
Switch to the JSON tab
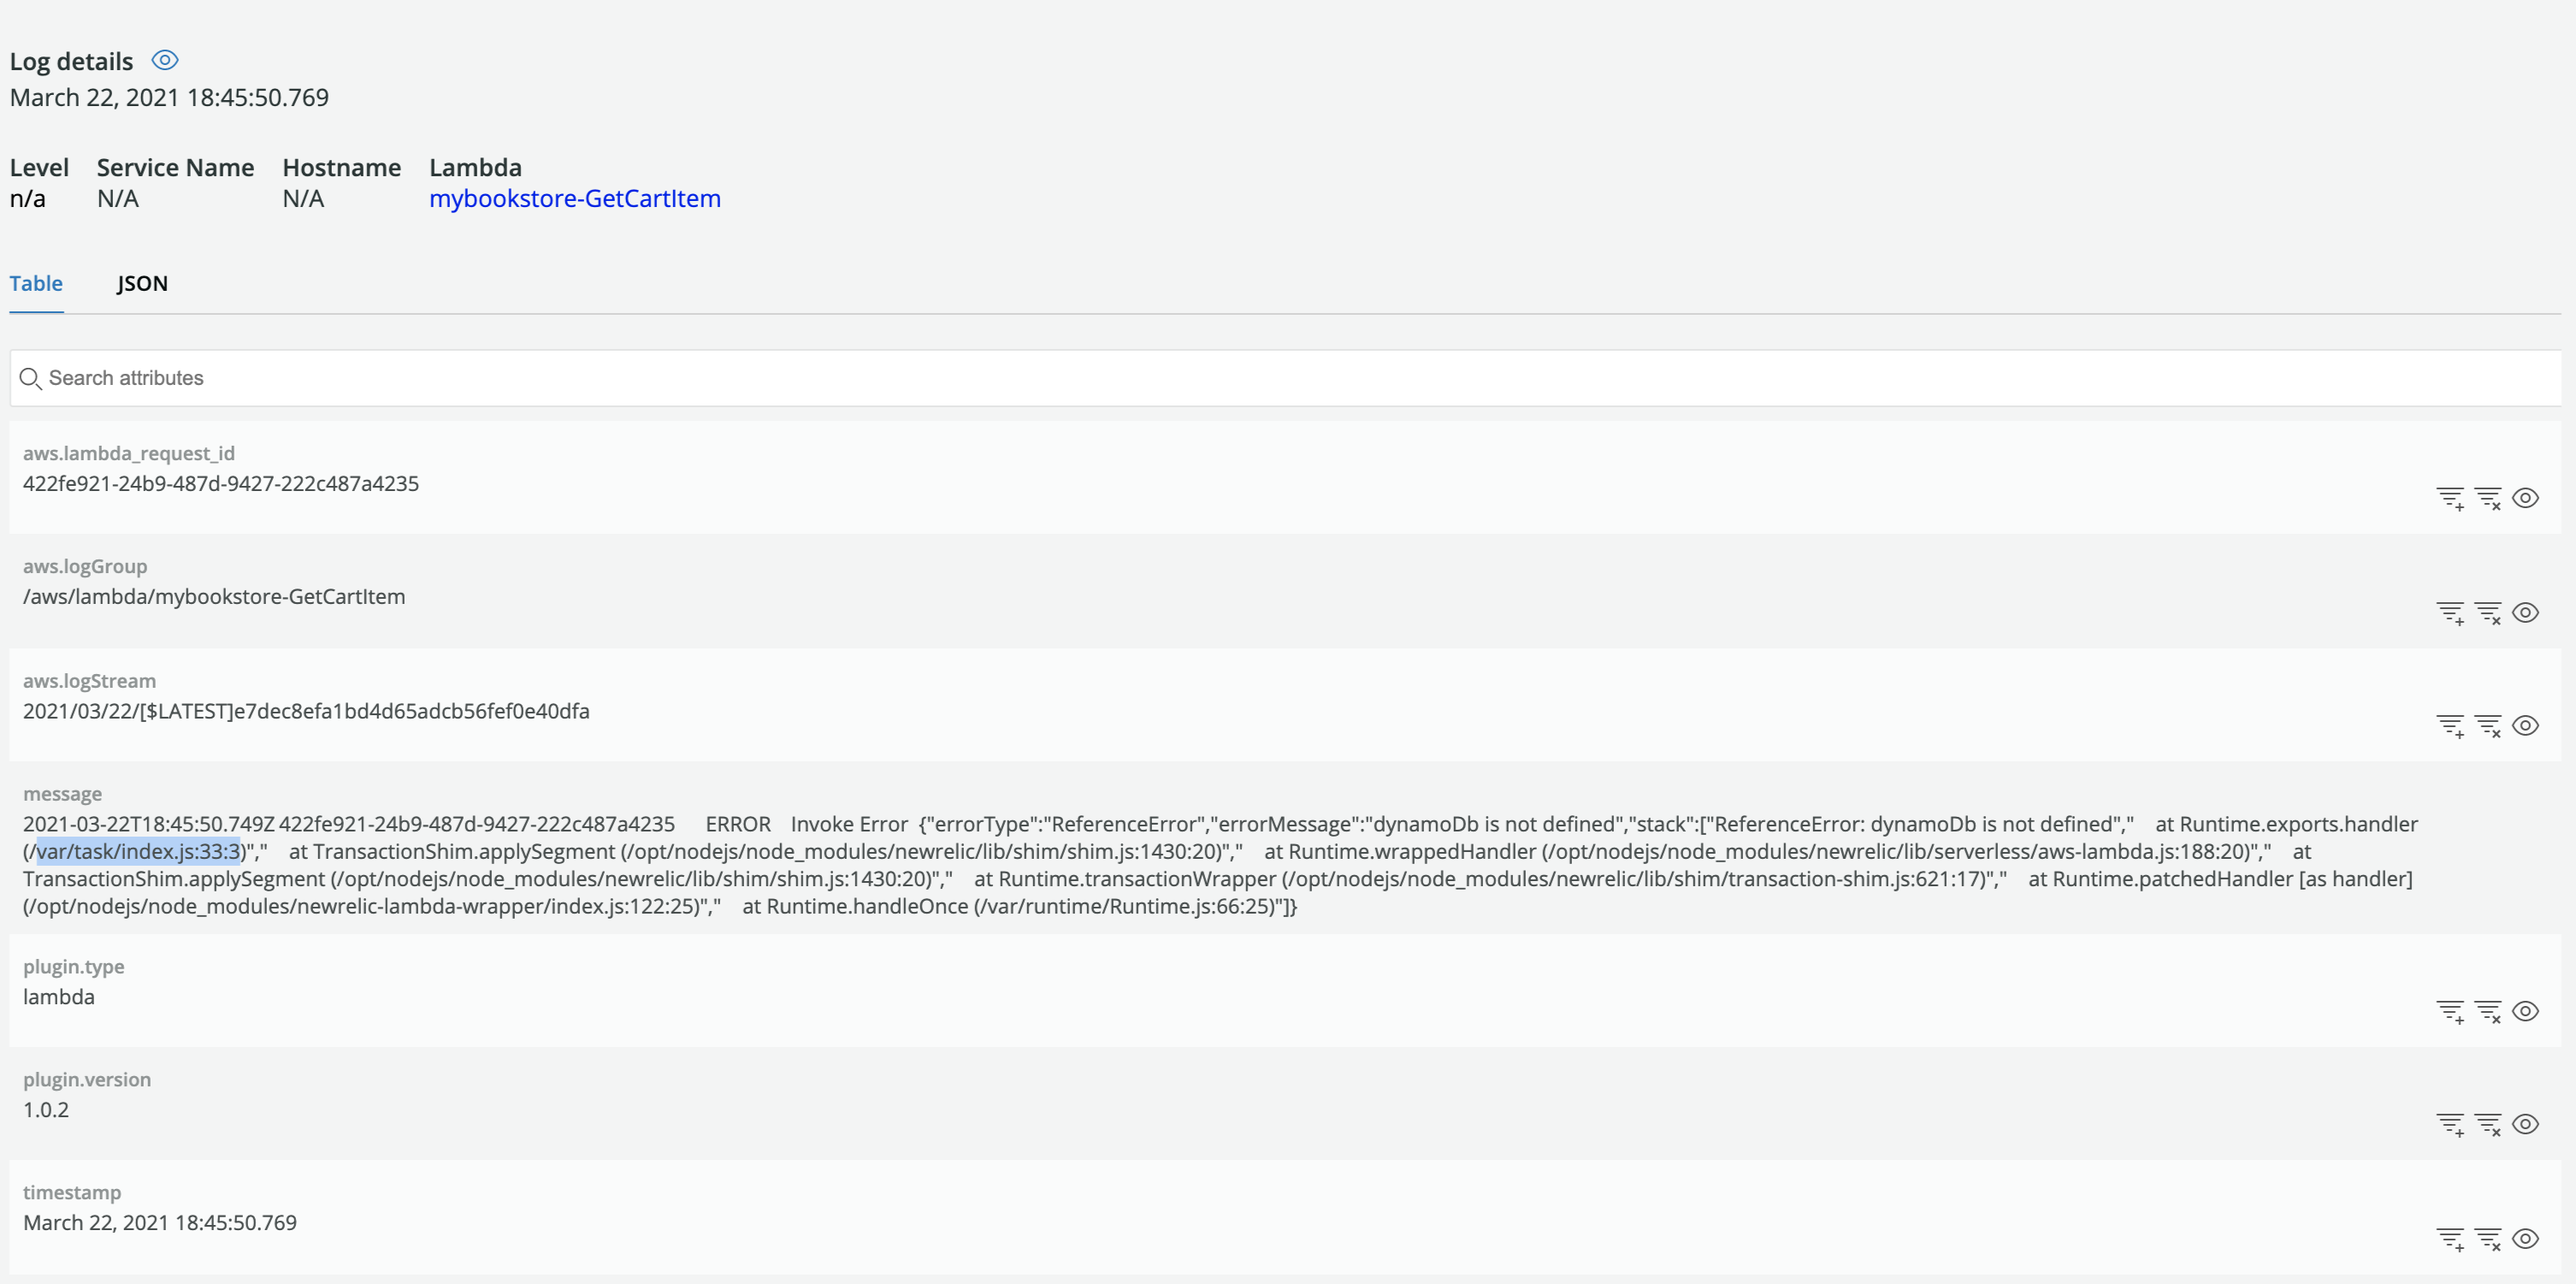click(142, 283)
